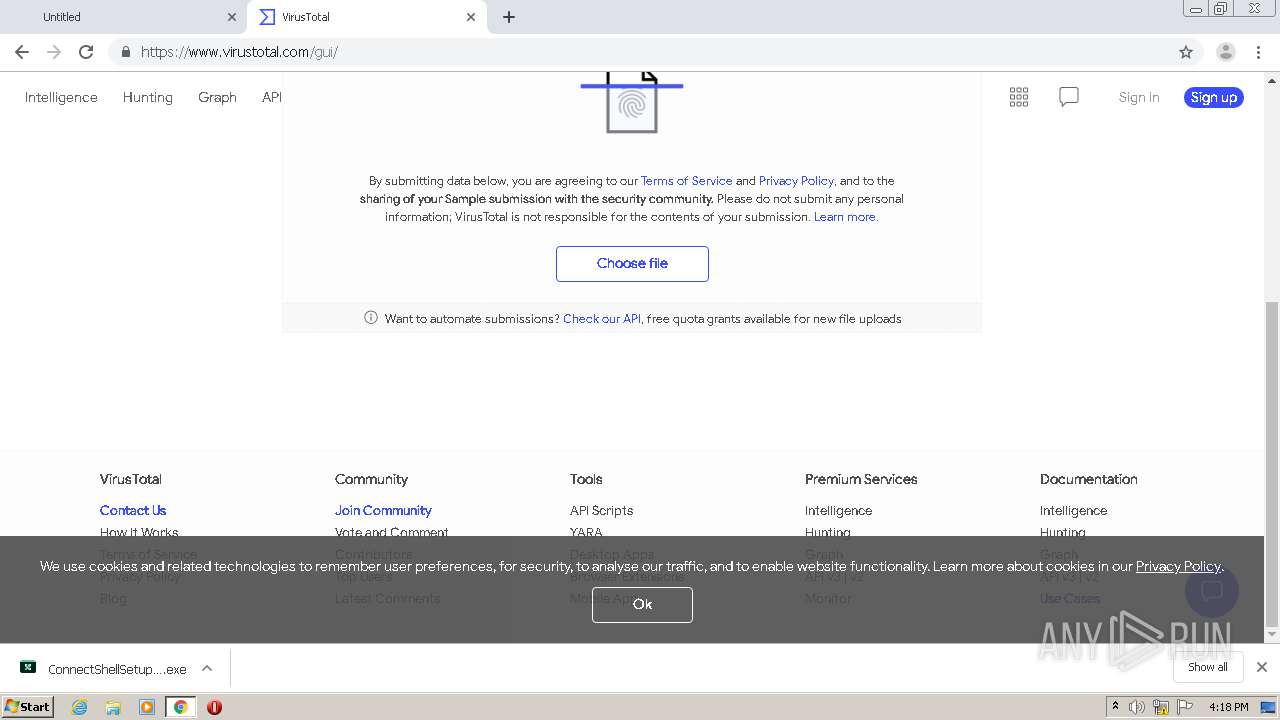Open the Contact Us footer link
Image resolution: width=1280 pixels, height=720 pixels.
tap(133, 510)
